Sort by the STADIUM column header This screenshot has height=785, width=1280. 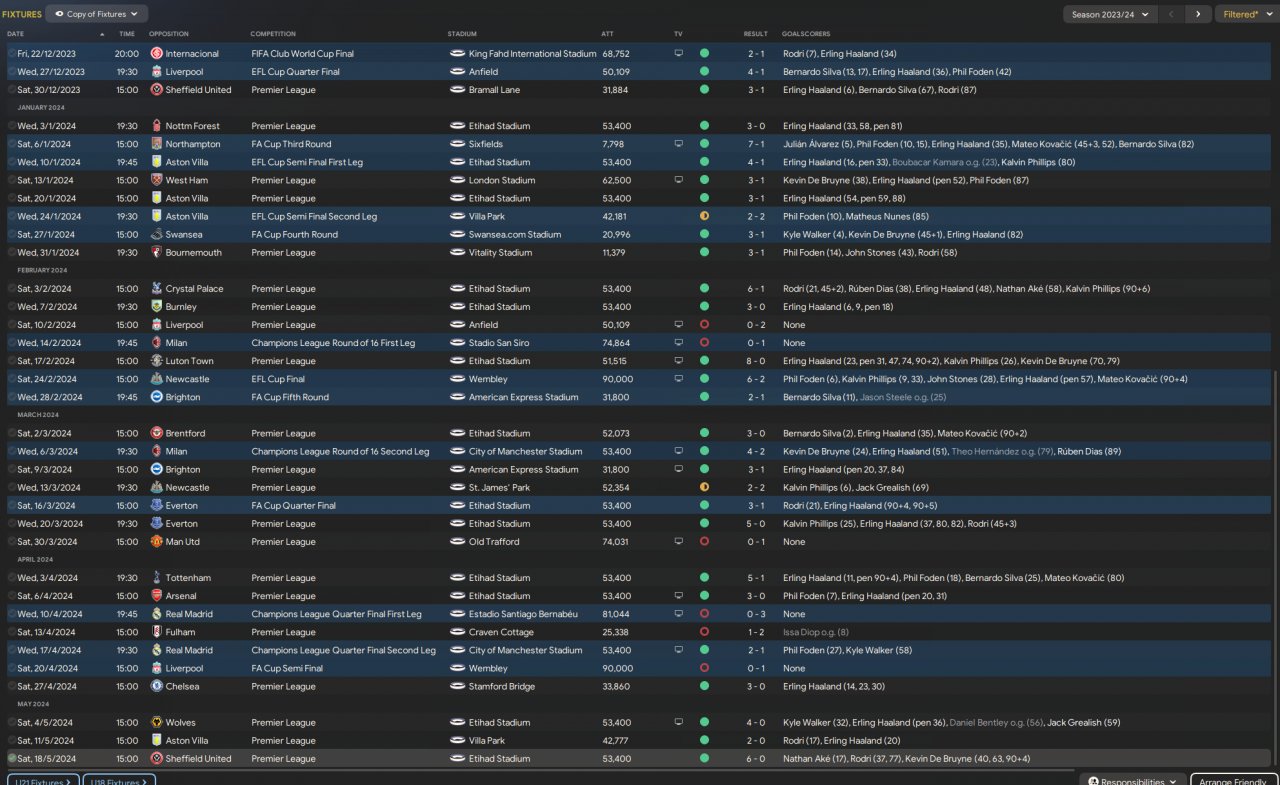click(462, 34)
